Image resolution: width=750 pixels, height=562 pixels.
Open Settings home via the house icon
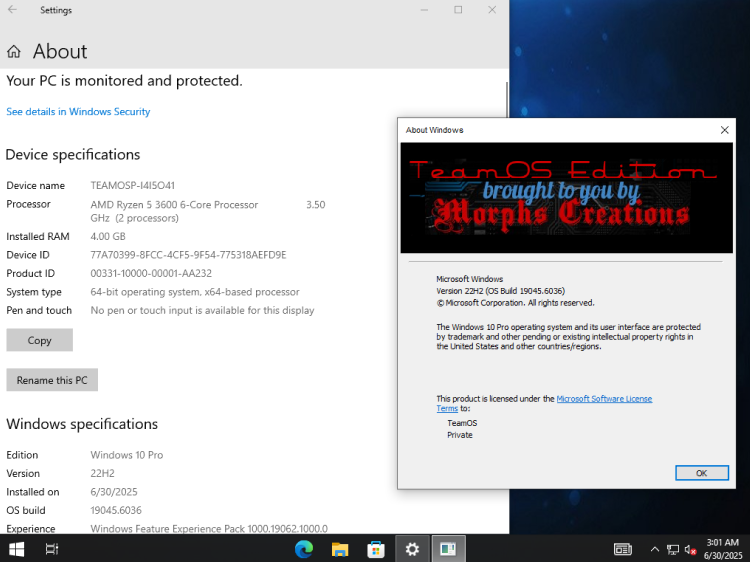[x=14, y=51]
